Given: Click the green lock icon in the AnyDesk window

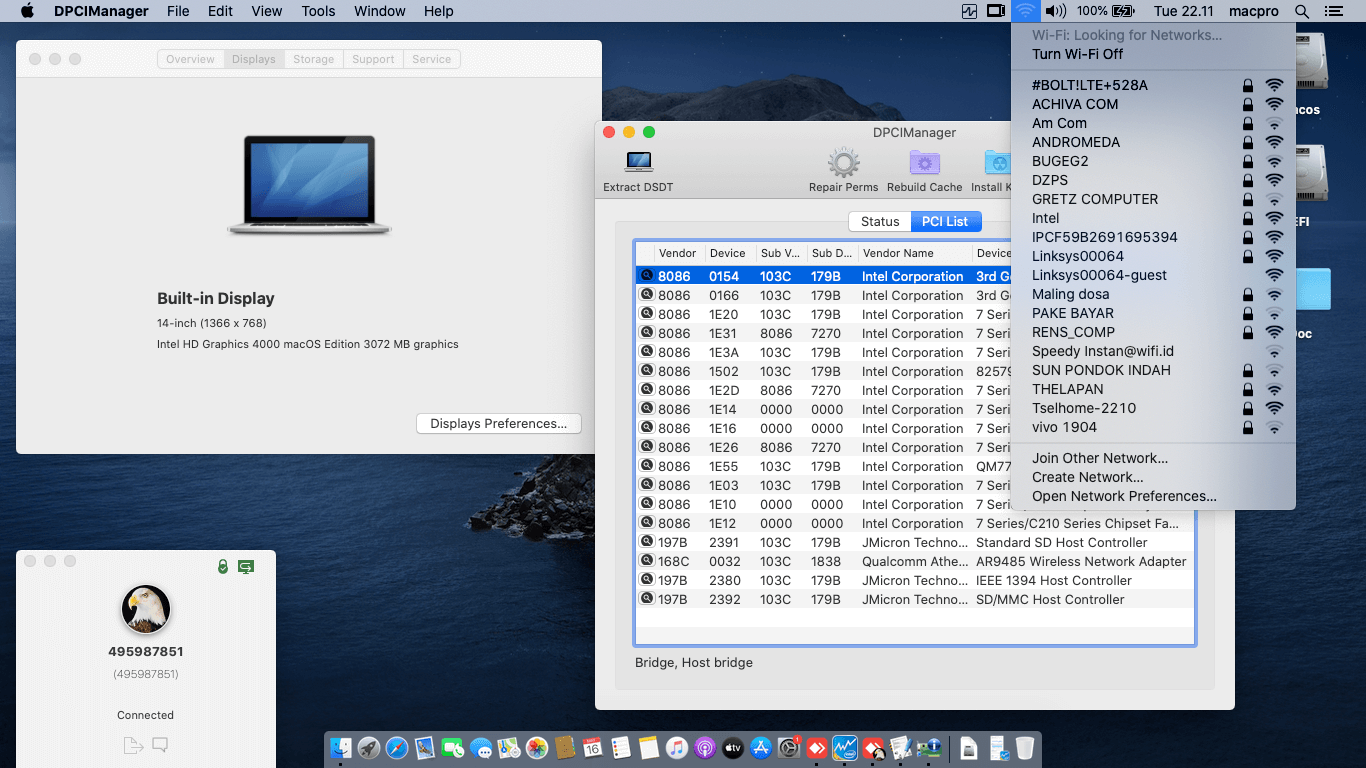Looking at the screenshot, I should [223, 567].
